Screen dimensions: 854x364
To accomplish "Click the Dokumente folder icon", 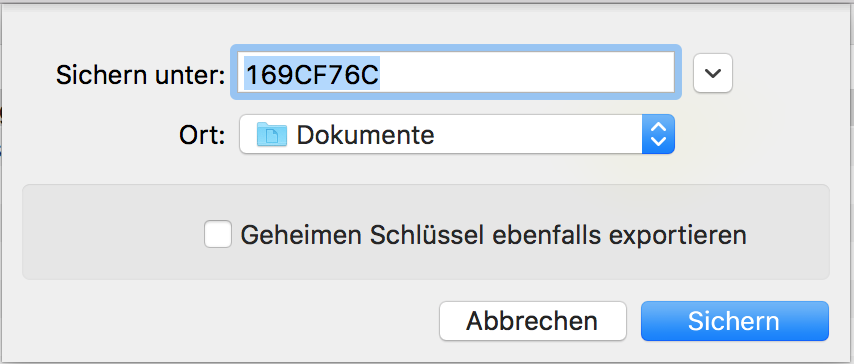I will pyautogui.click(x=272, y=134).
